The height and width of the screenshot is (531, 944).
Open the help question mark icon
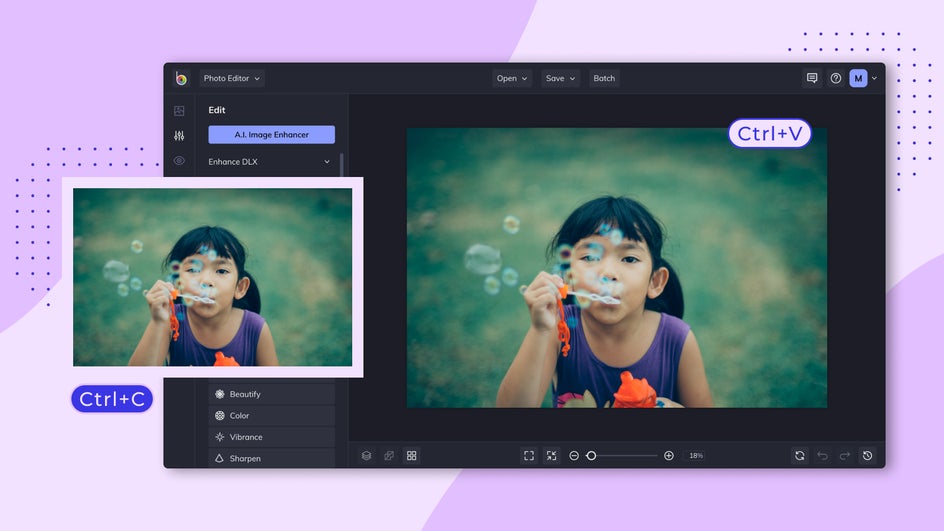coord(836,78)
